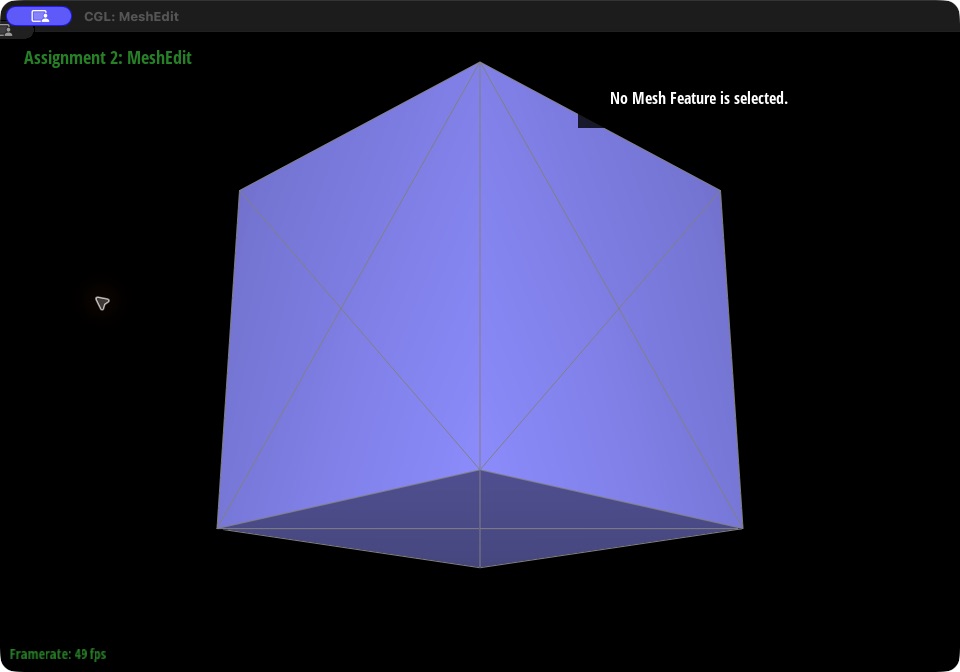
Task: Click the 'Assignment 2: MeshEdit' heading
Action: 108,58
